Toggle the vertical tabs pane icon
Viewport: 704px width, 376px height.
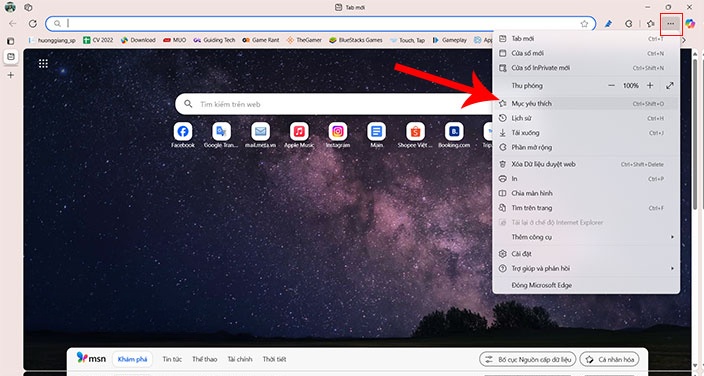11,41
